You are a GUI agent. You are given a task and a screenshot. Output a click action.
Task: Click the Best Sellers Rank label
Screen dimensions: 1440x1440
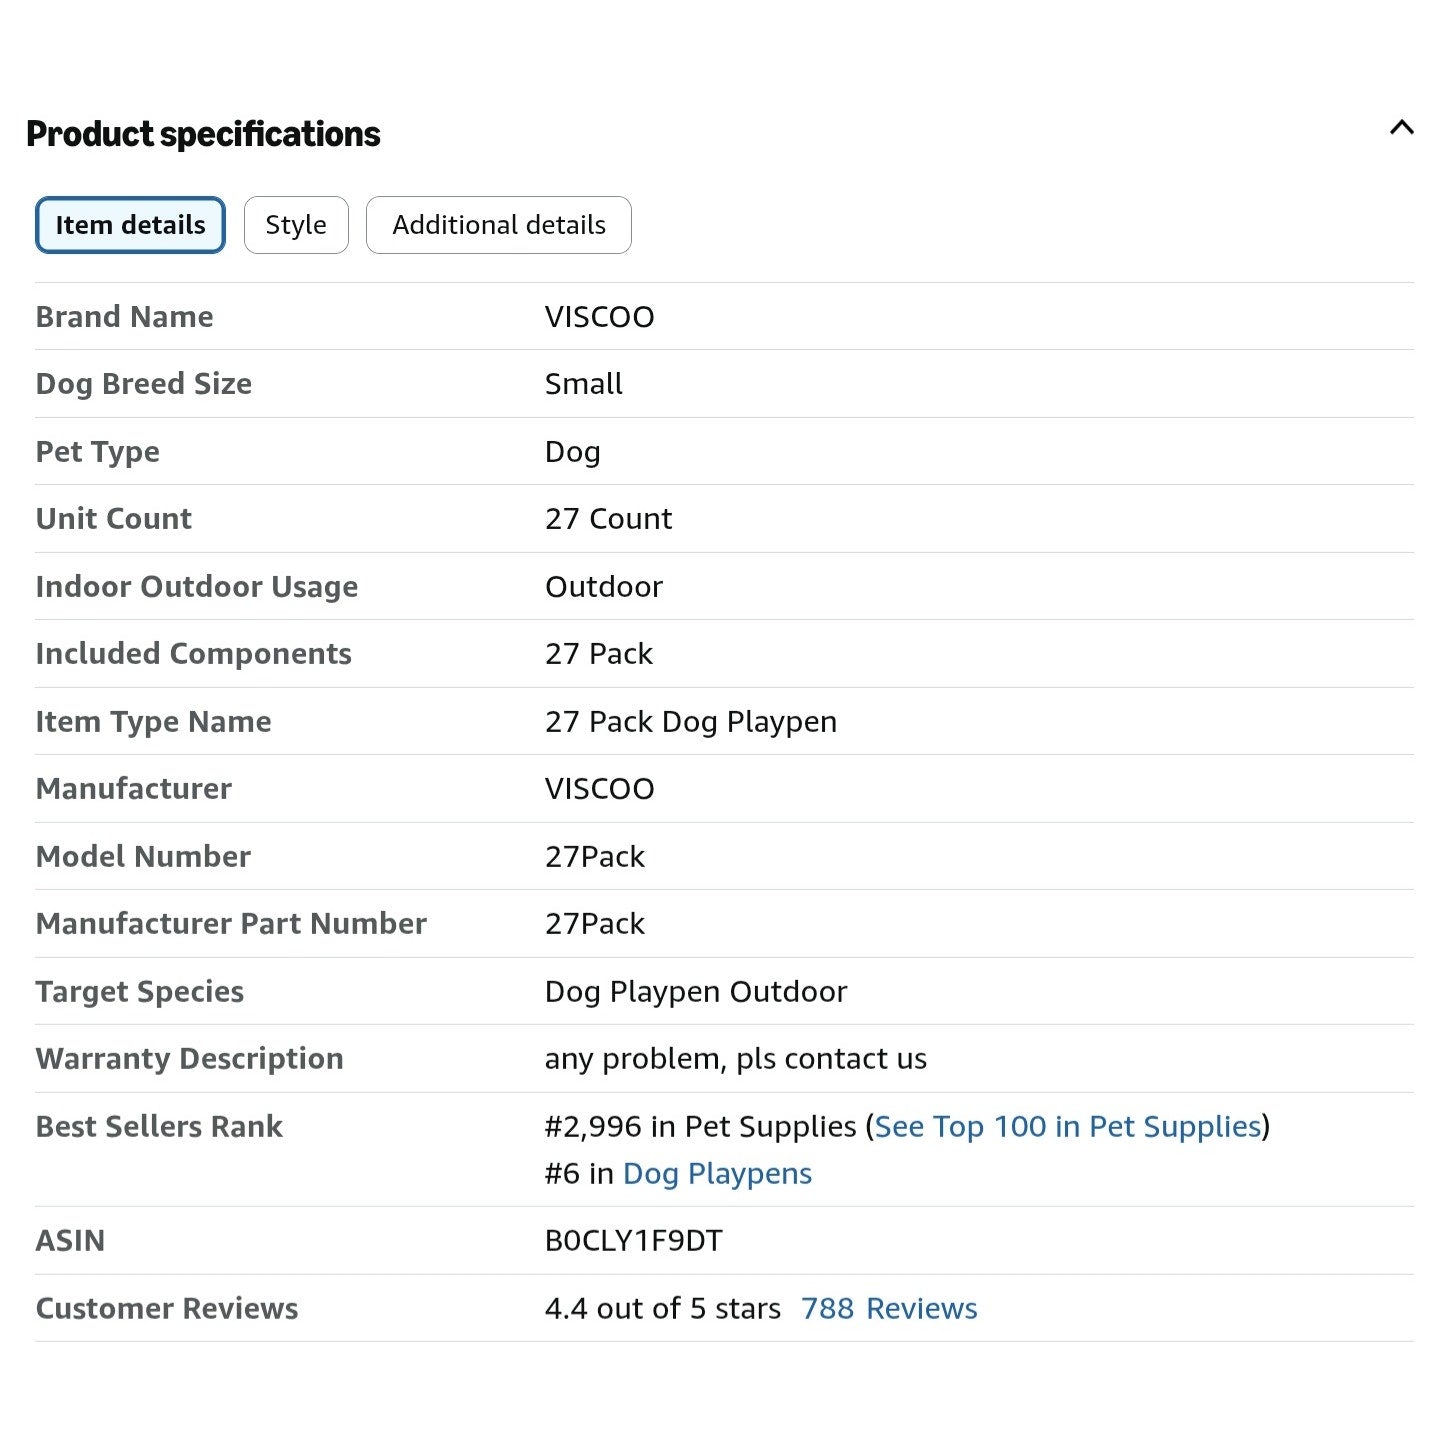pyautogui.click(x=159, y=1127)
